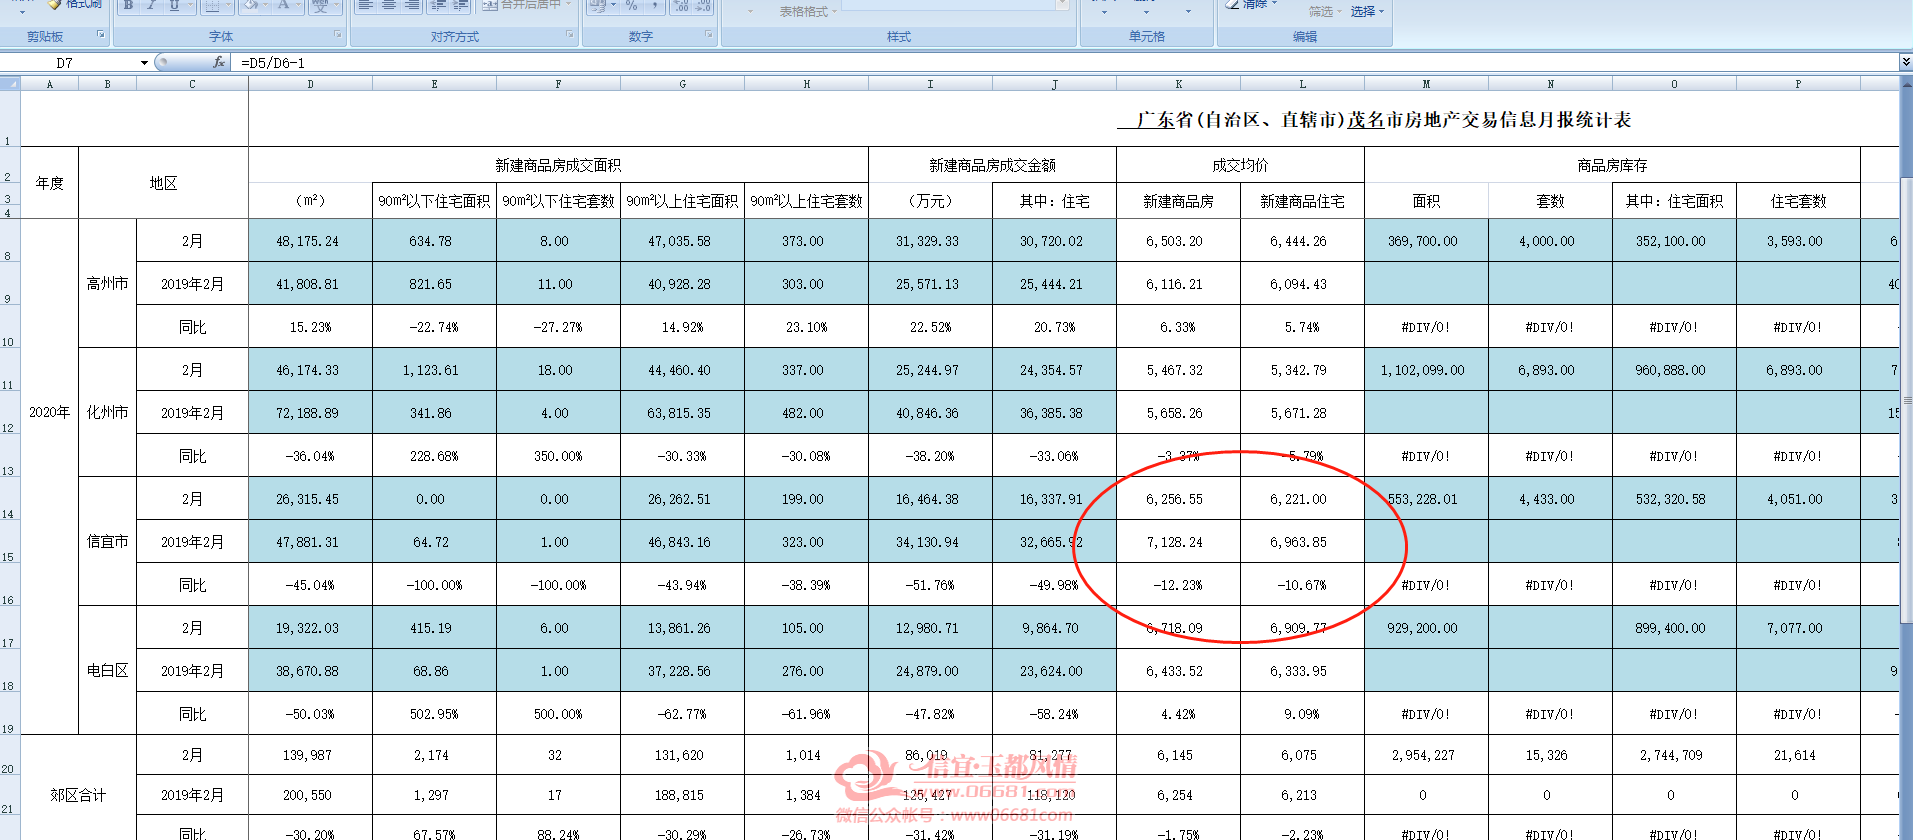The width and height of the screenshot is (1913, 840).
Task: Open Merge and Center dropdown arrow
Action: pos(569,5)
